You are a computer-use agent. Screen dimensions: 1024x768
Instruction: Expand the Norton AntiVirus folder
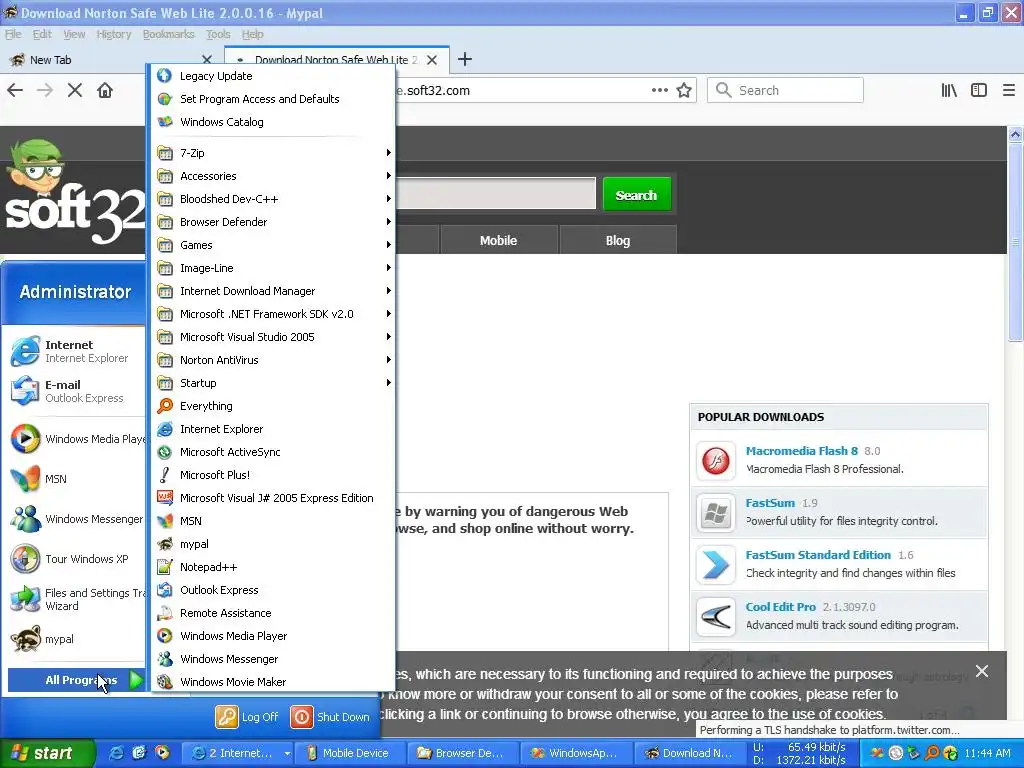coord(272,360)
